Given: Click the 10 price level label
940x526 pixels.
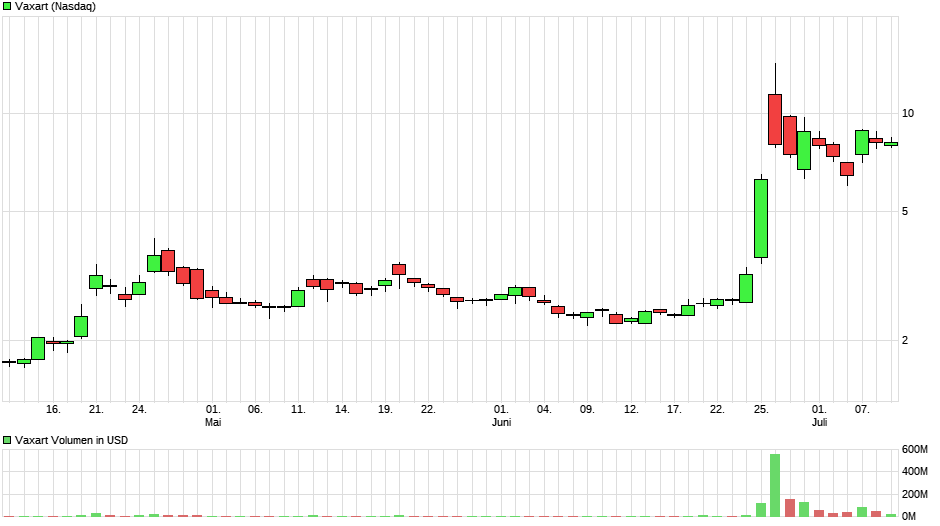Looking at the screenshot, I should (x=908, y=113).
